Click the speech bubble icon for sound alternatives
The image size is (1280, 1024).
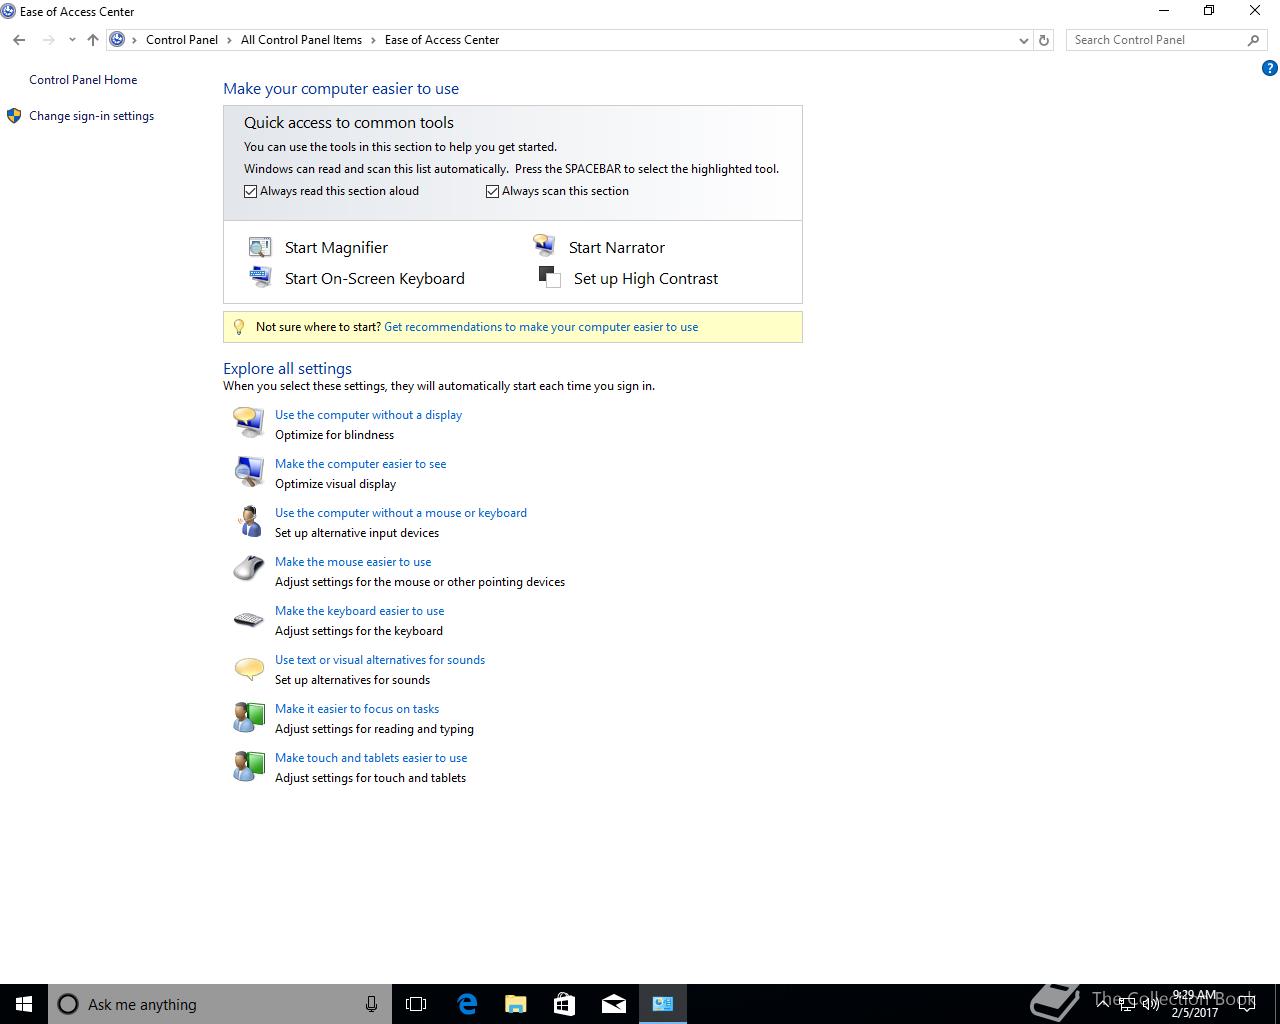[x=248, y=668]
